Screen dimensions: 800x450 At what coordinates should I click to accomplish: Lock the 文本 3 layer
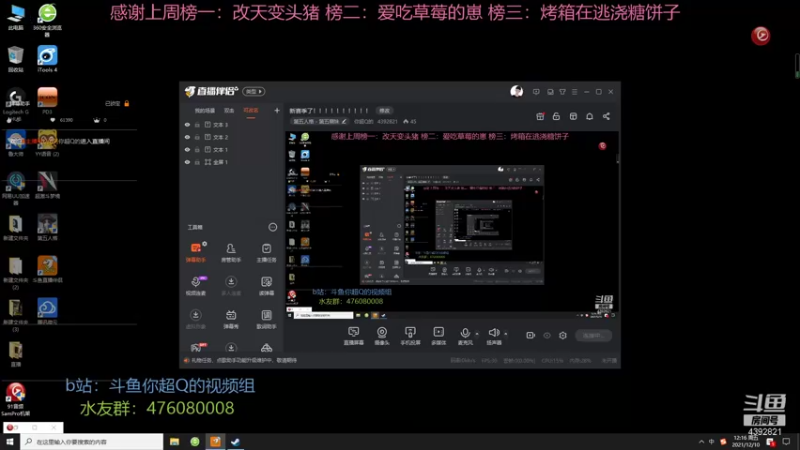pyautogui.click(x=197, y=124)
